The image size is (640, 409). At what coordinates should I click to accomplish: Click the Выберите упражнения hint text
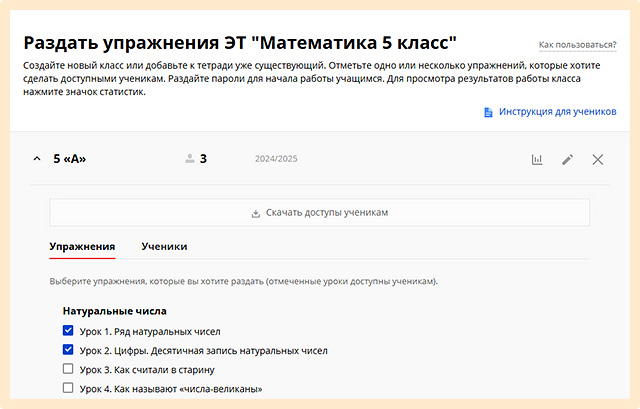(x=244, y=281)
